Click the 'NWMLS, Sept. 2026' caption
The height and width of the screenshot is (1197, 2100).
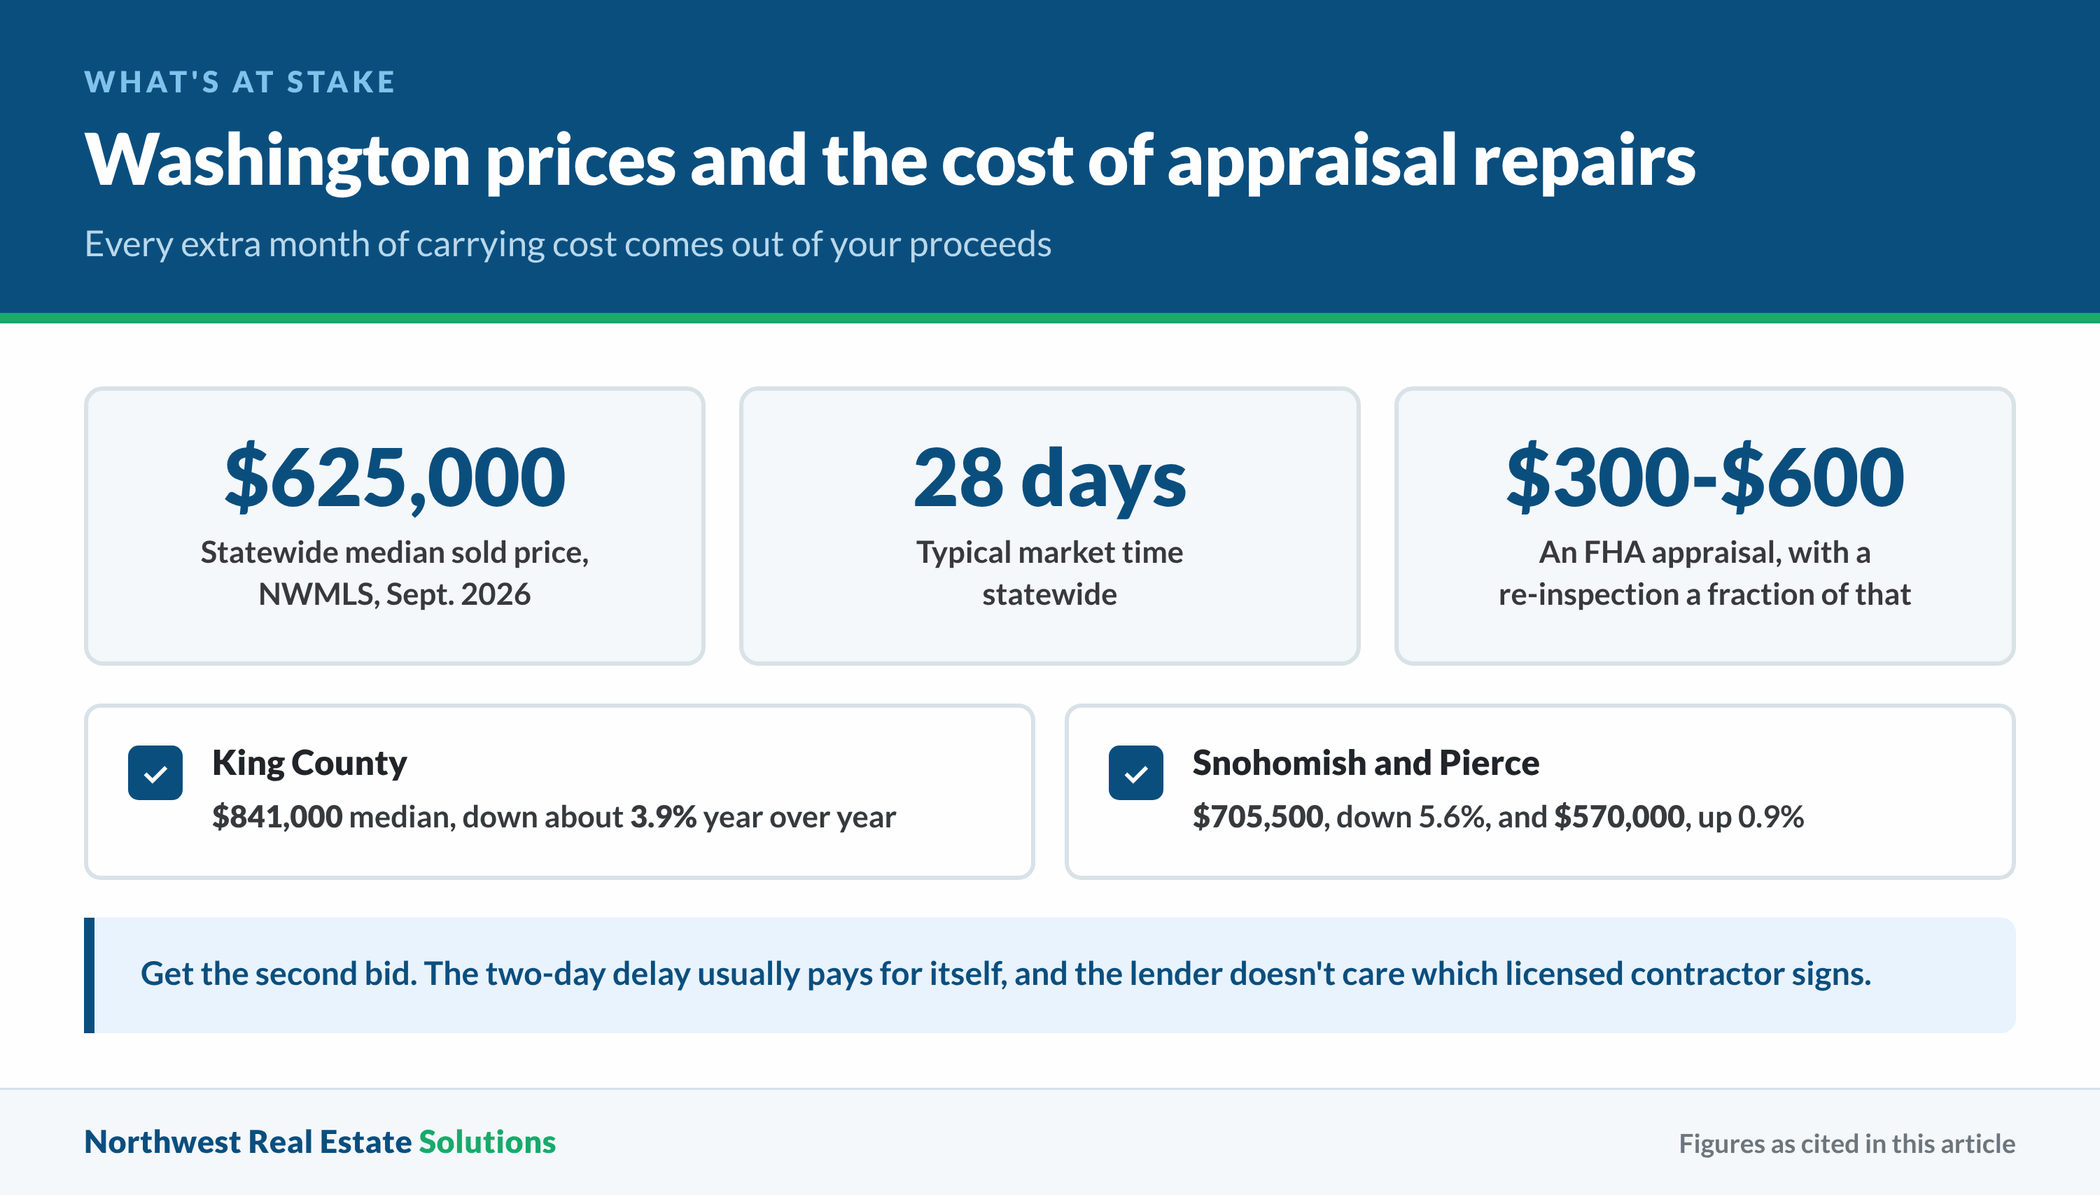tap(395, 595)
